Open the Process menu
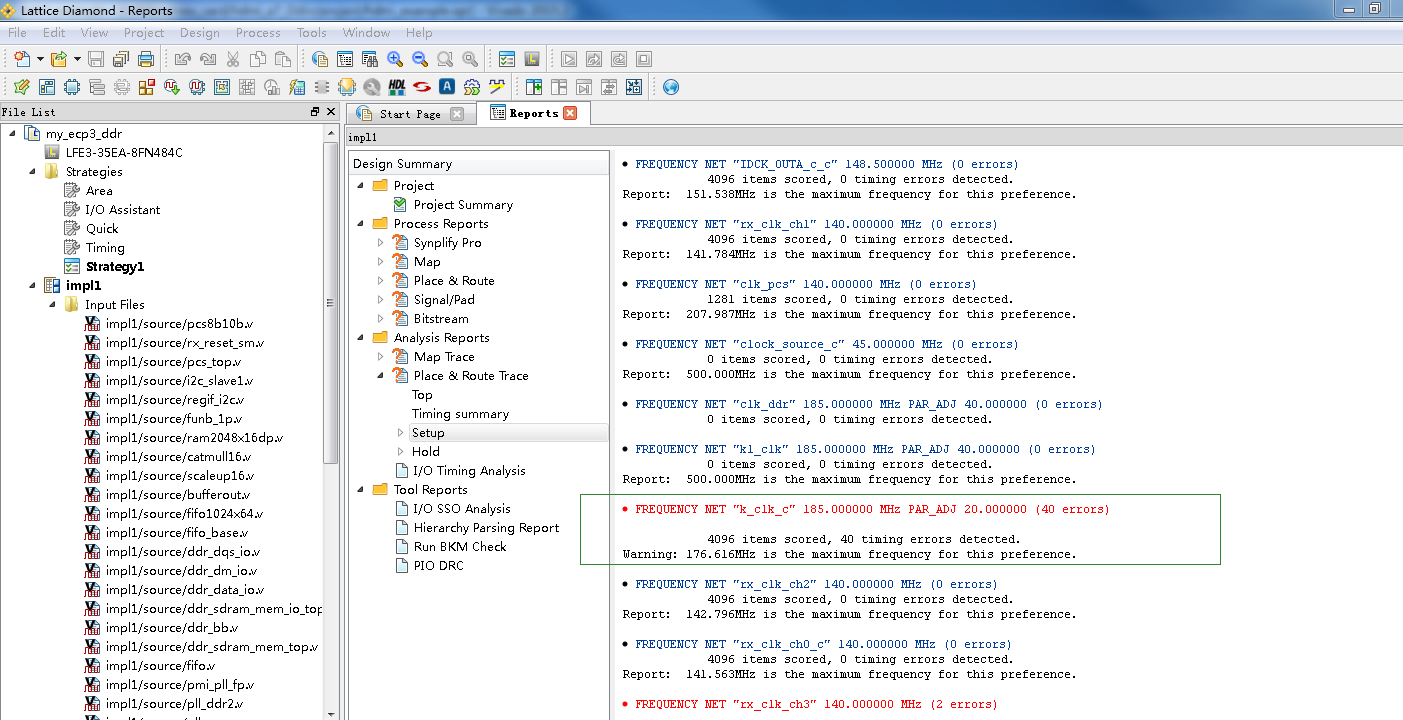1403x720 pixels. click(x=258, y=33)
